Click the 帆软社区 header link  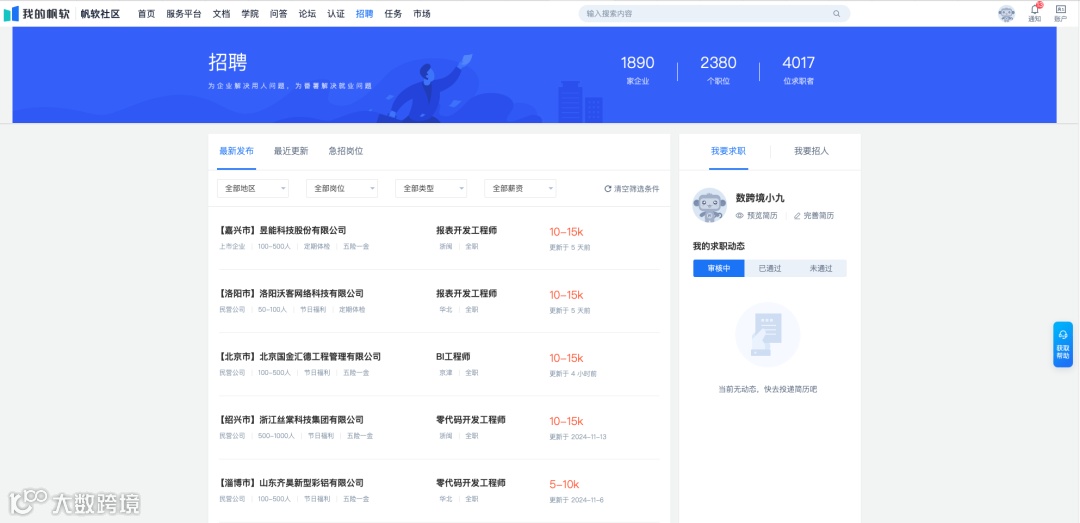tap(100, 14)
